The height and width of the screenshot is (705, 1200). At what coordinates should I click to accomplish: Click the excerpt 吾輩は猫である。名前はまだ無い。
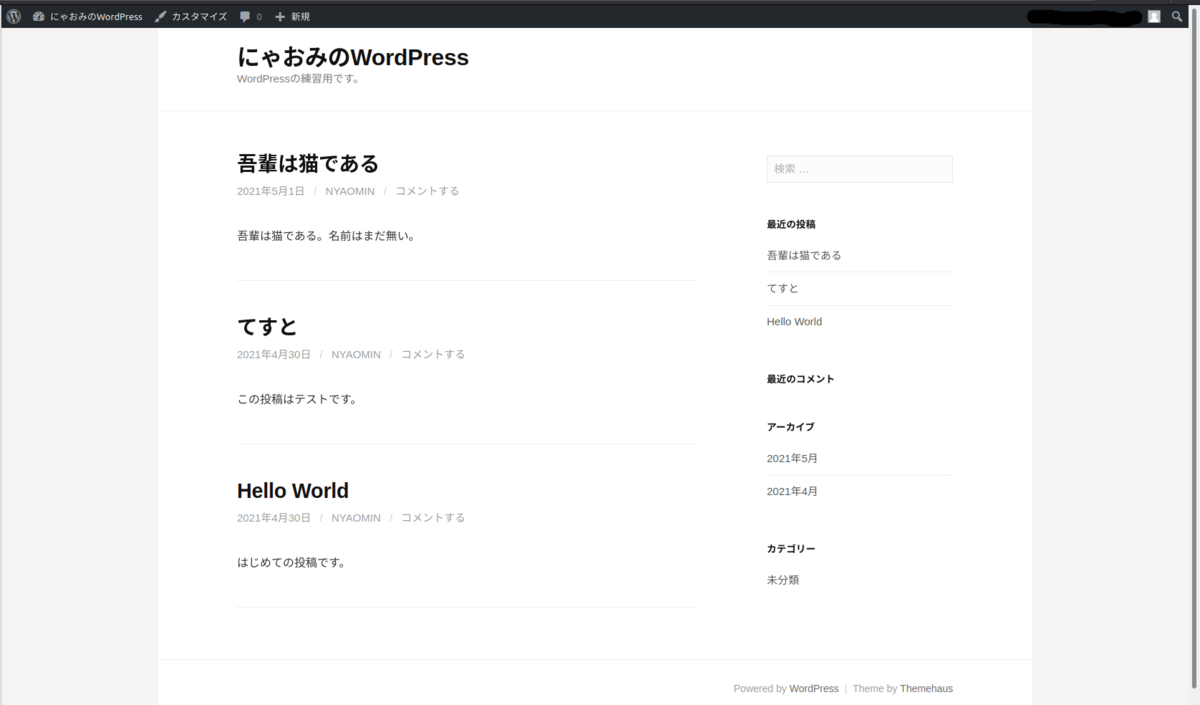[326, 237]
